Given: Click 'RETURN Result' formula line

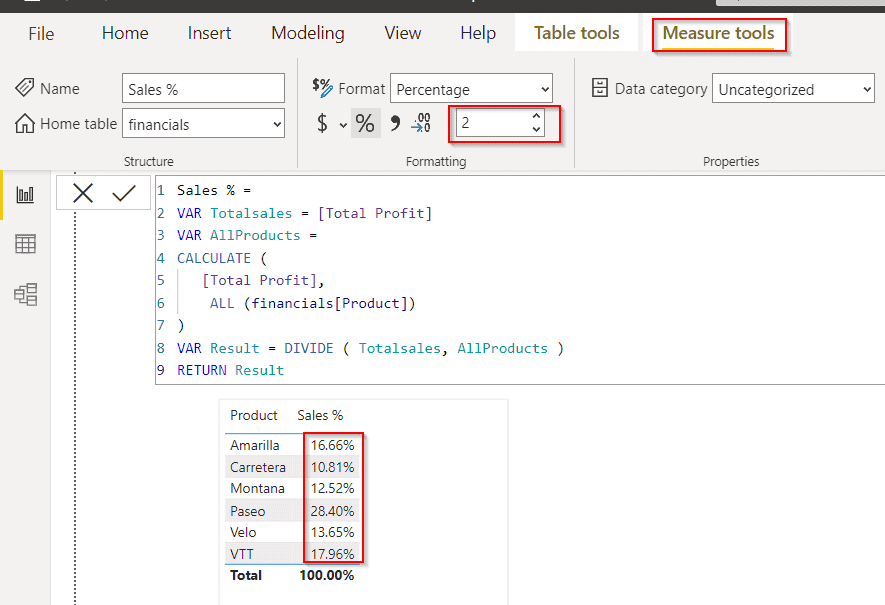Looking at the screenshot, I should point(230,370).
